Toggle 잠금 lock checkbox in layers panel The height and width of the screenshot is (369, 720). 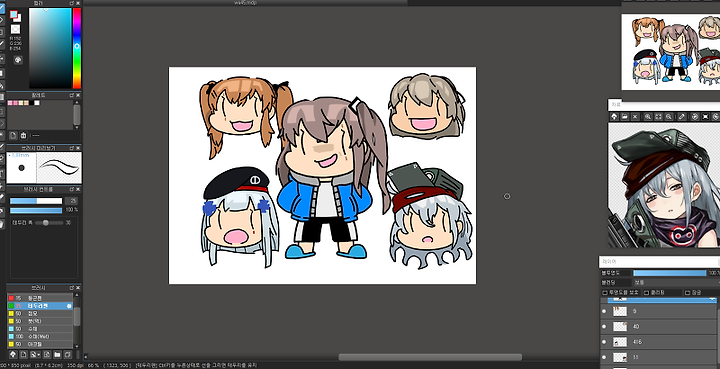tap(687, 293)
